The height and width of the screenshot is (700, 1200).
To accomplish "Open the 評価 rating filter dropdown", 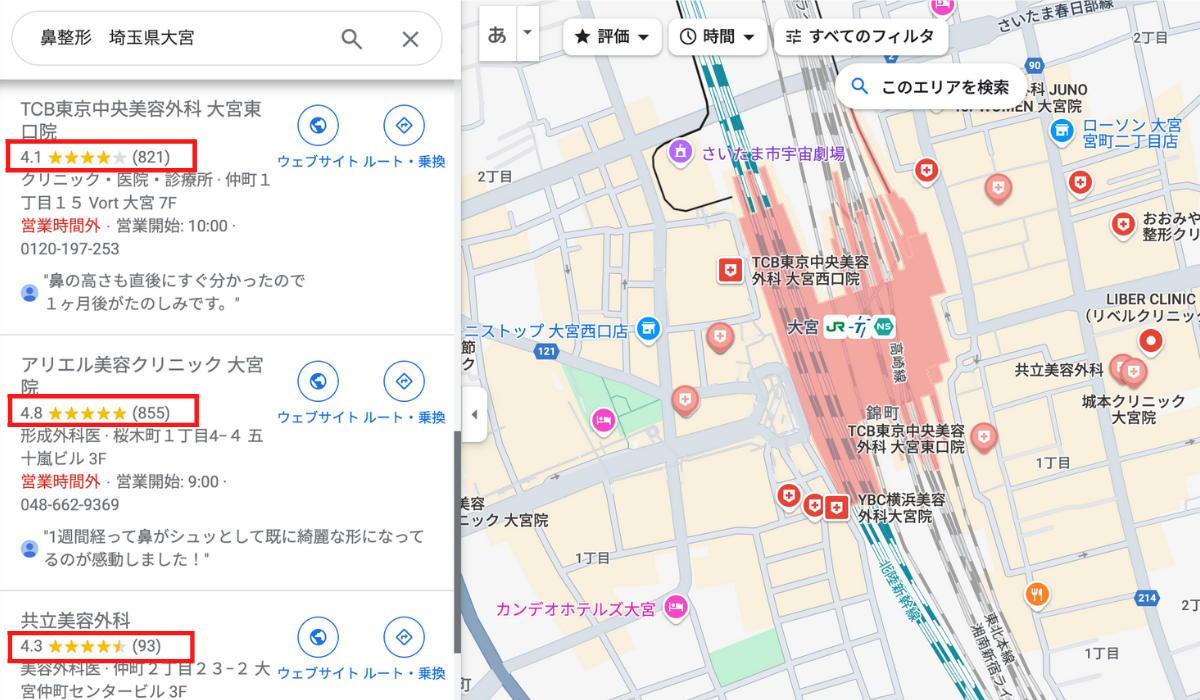I will 612,37.
